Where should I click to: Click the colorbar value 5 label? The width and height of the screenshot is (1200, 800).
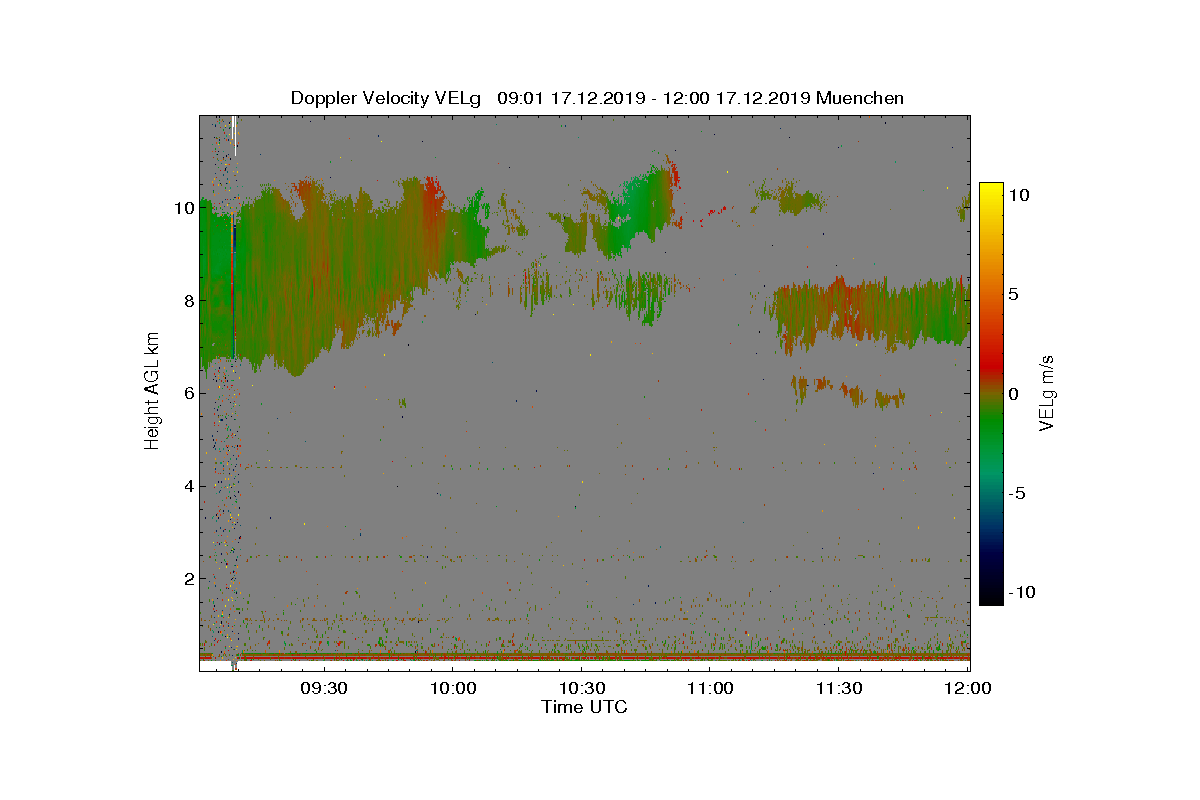coord(1014,295)
